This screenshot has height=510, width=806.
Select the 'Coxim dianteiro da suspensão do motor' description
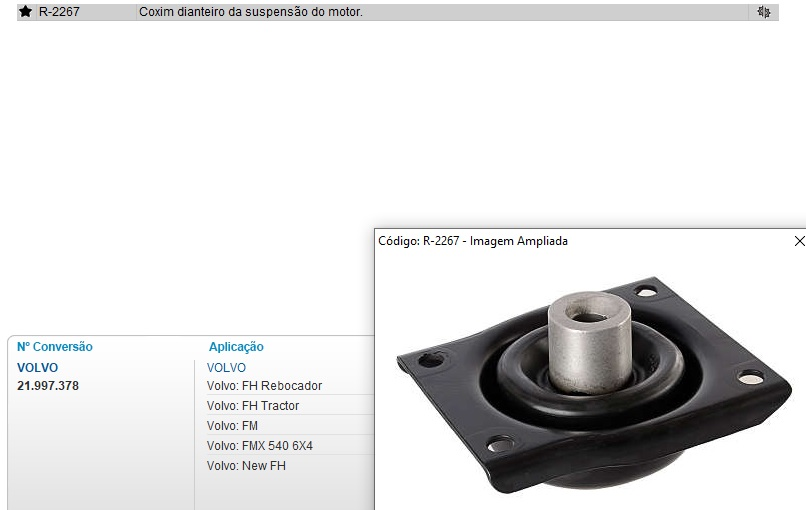click(251, 12)
